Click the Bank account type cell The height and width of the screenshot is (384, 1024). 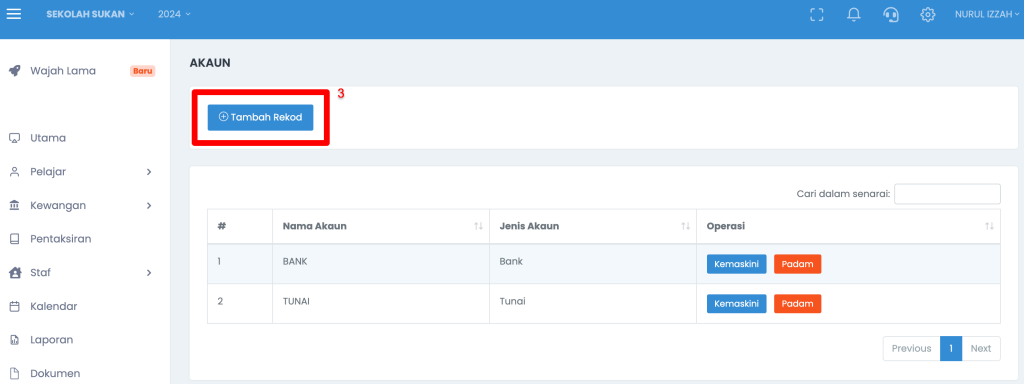pyautogui.click(x=593, y=264)
